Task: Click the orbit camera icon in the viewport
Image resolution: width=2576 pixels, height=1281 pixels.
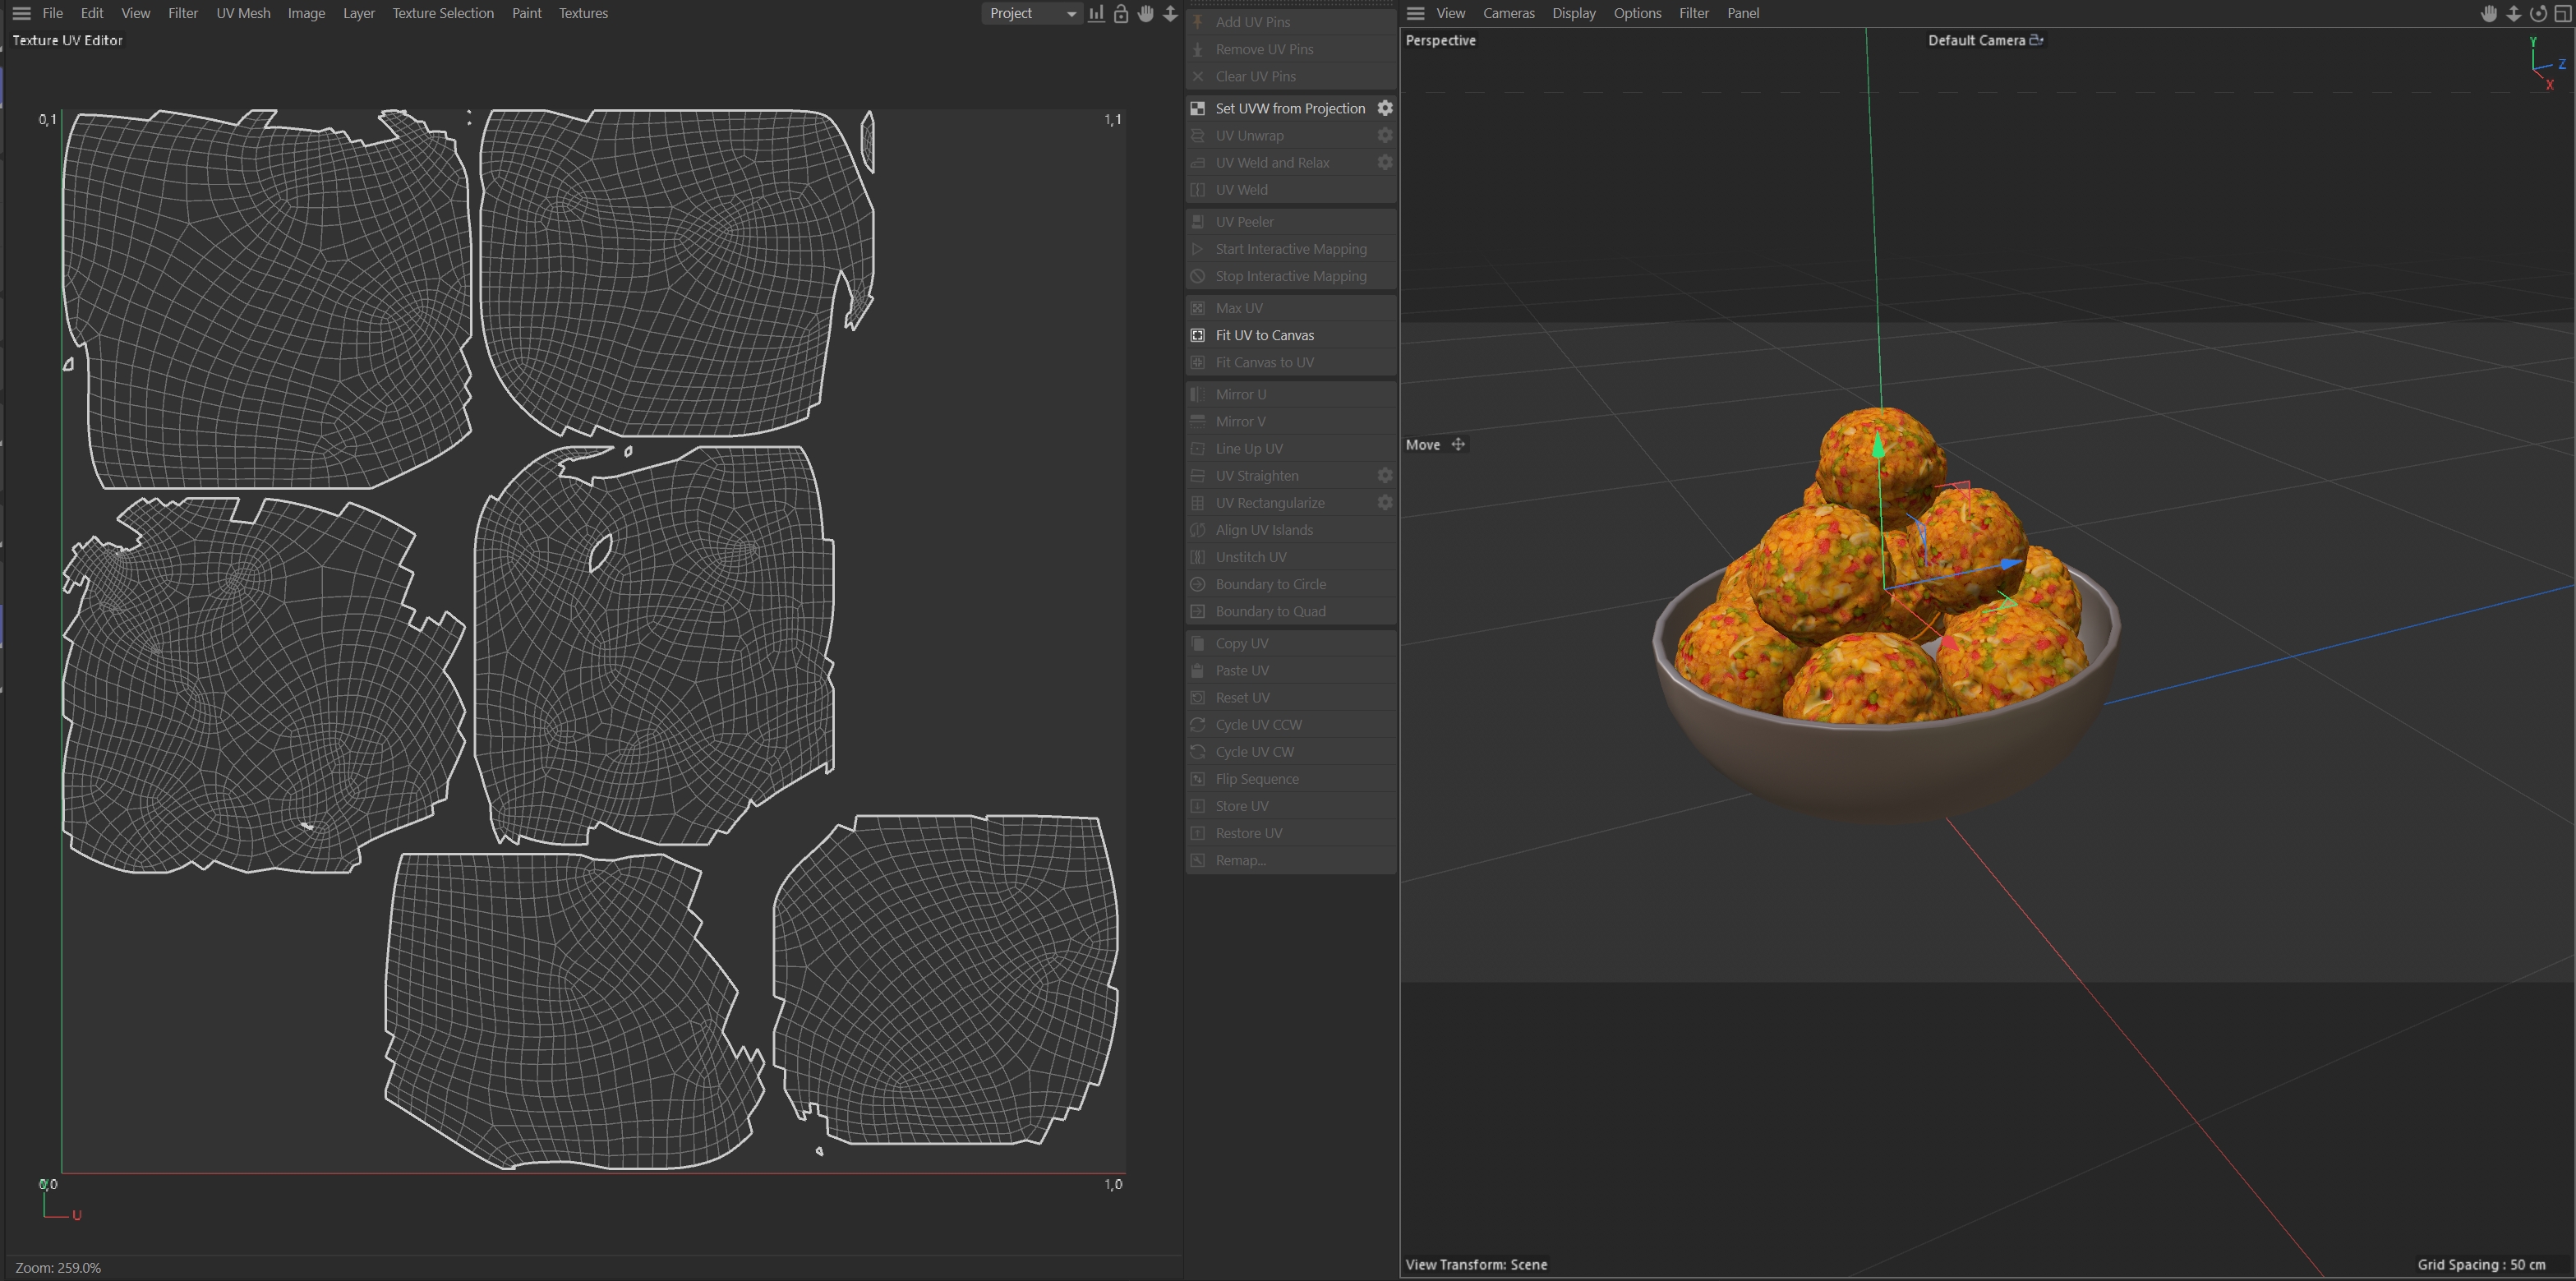Action: tap(2538, 13)
